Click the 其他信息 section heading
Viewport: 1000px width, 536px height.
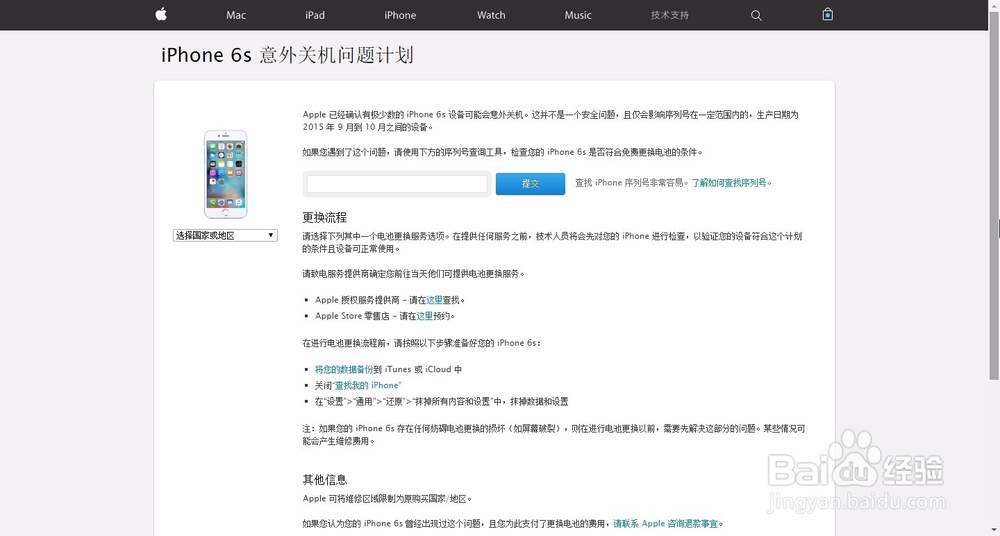tap(325, 480)
